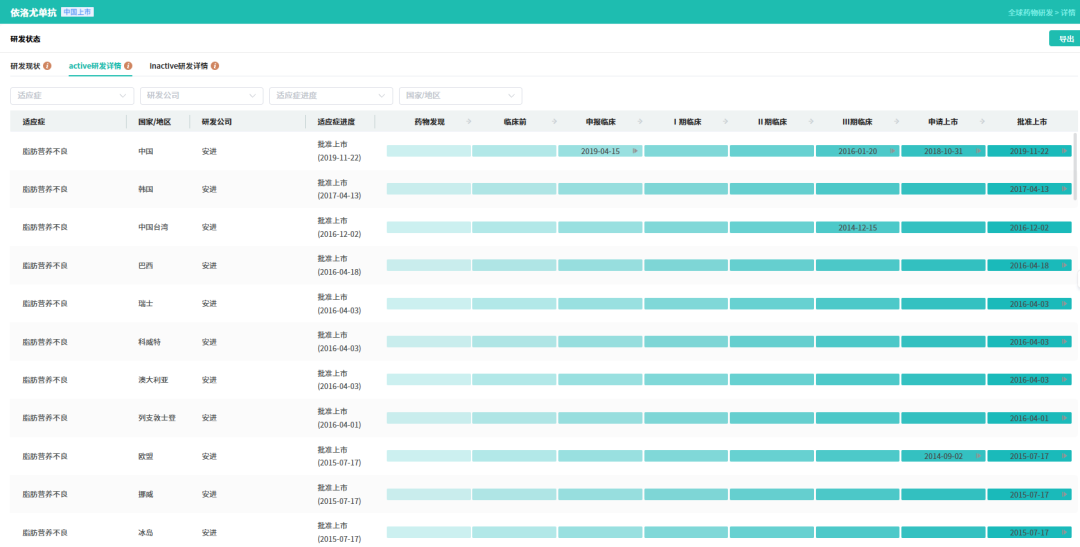Open the 适应症 filter dropdown

72,96
